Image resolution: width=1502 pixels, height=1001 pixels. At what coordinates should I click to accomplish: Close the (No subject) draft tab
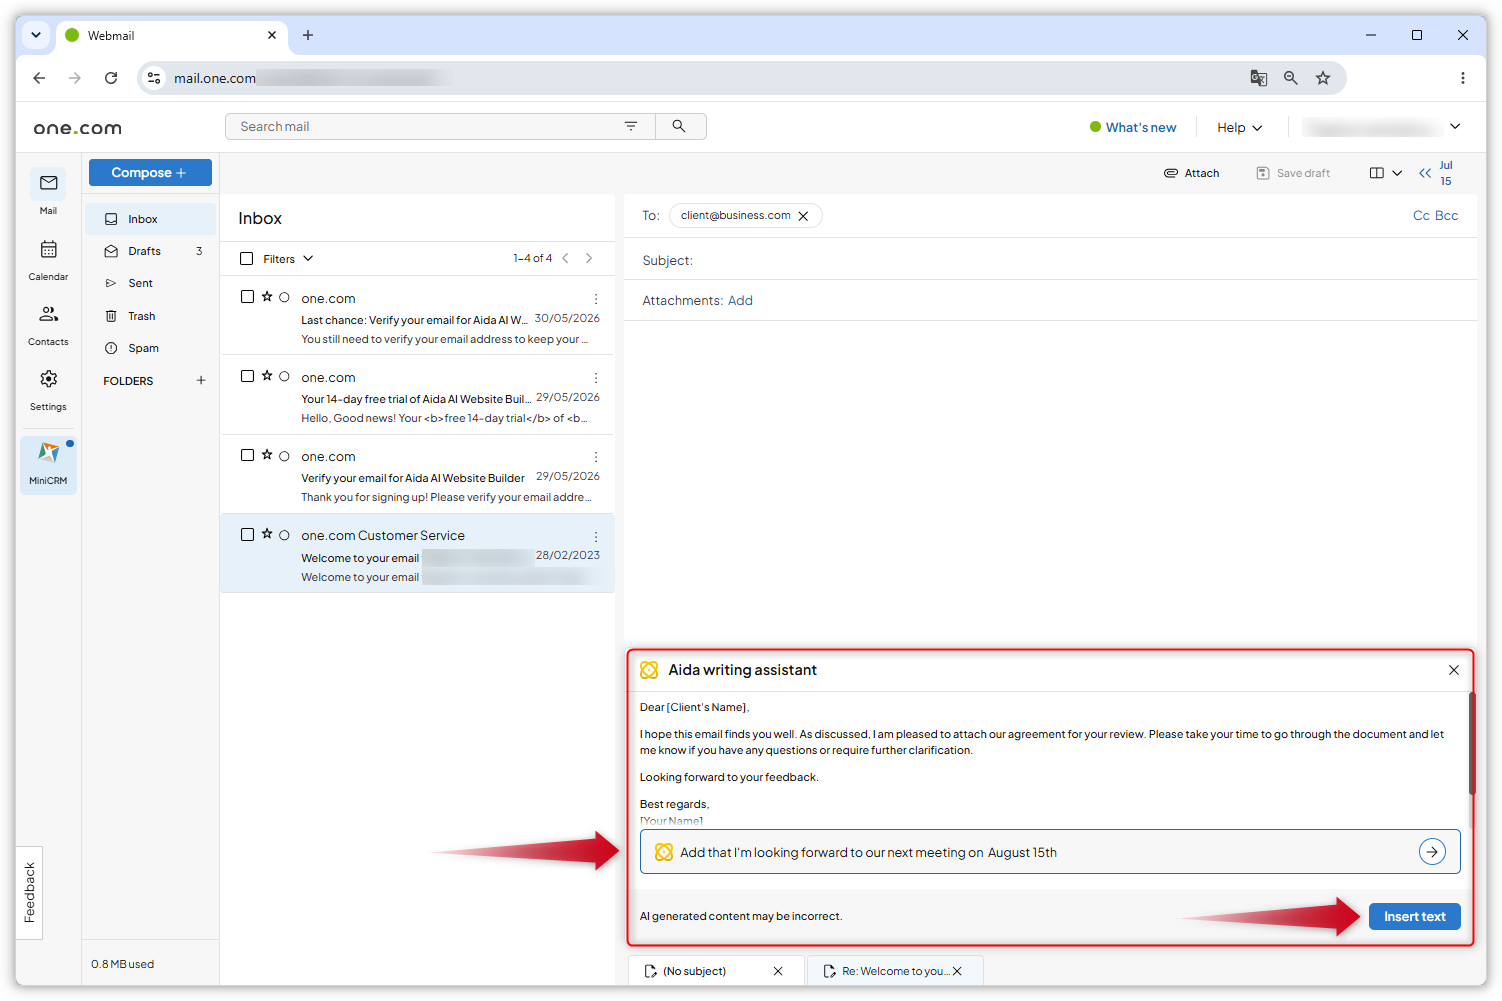coord(778,971)
